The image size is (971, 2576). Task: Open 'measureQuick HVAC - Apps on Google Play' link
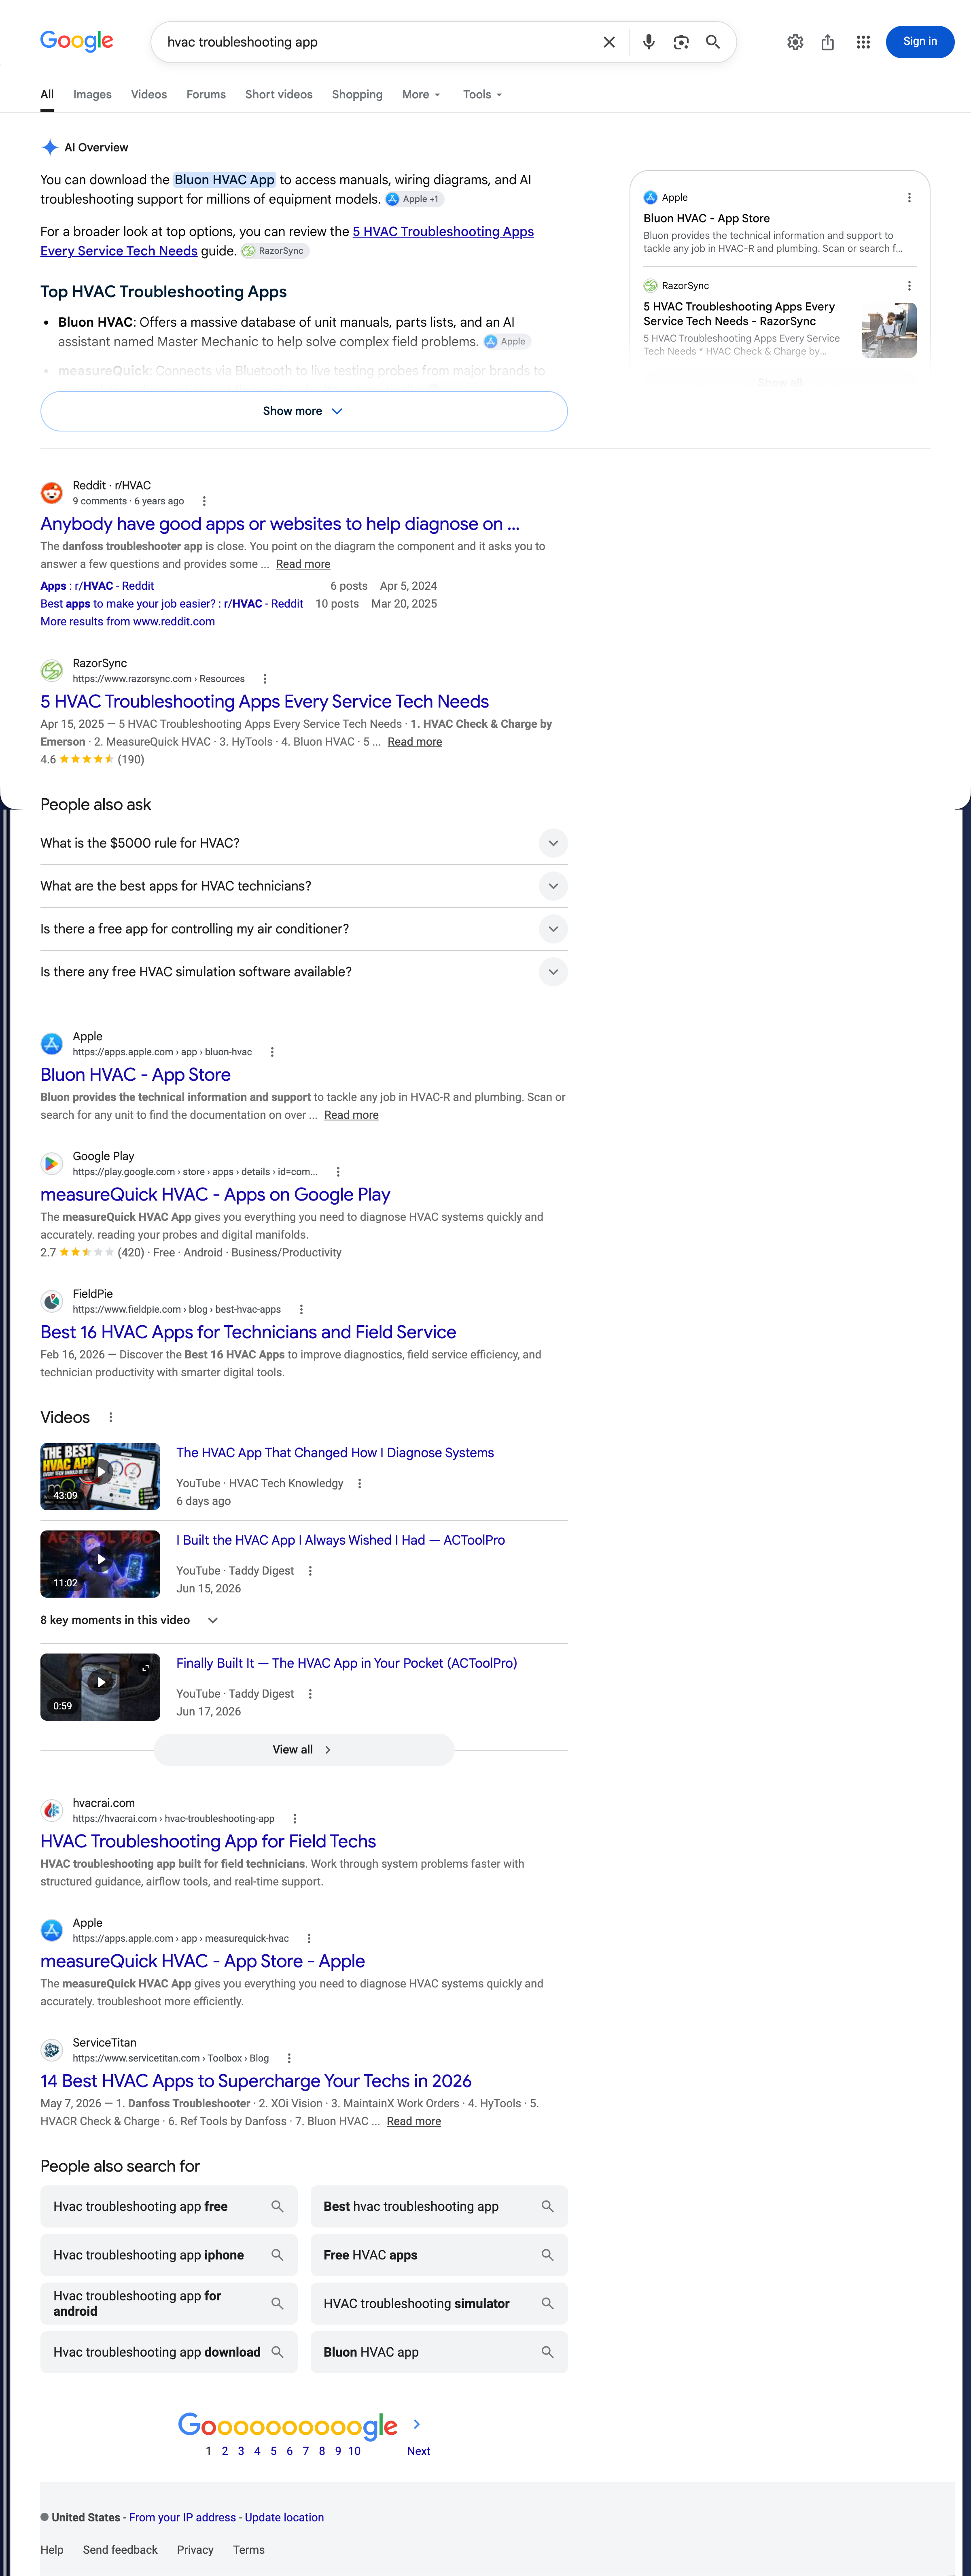(215, 1194)
